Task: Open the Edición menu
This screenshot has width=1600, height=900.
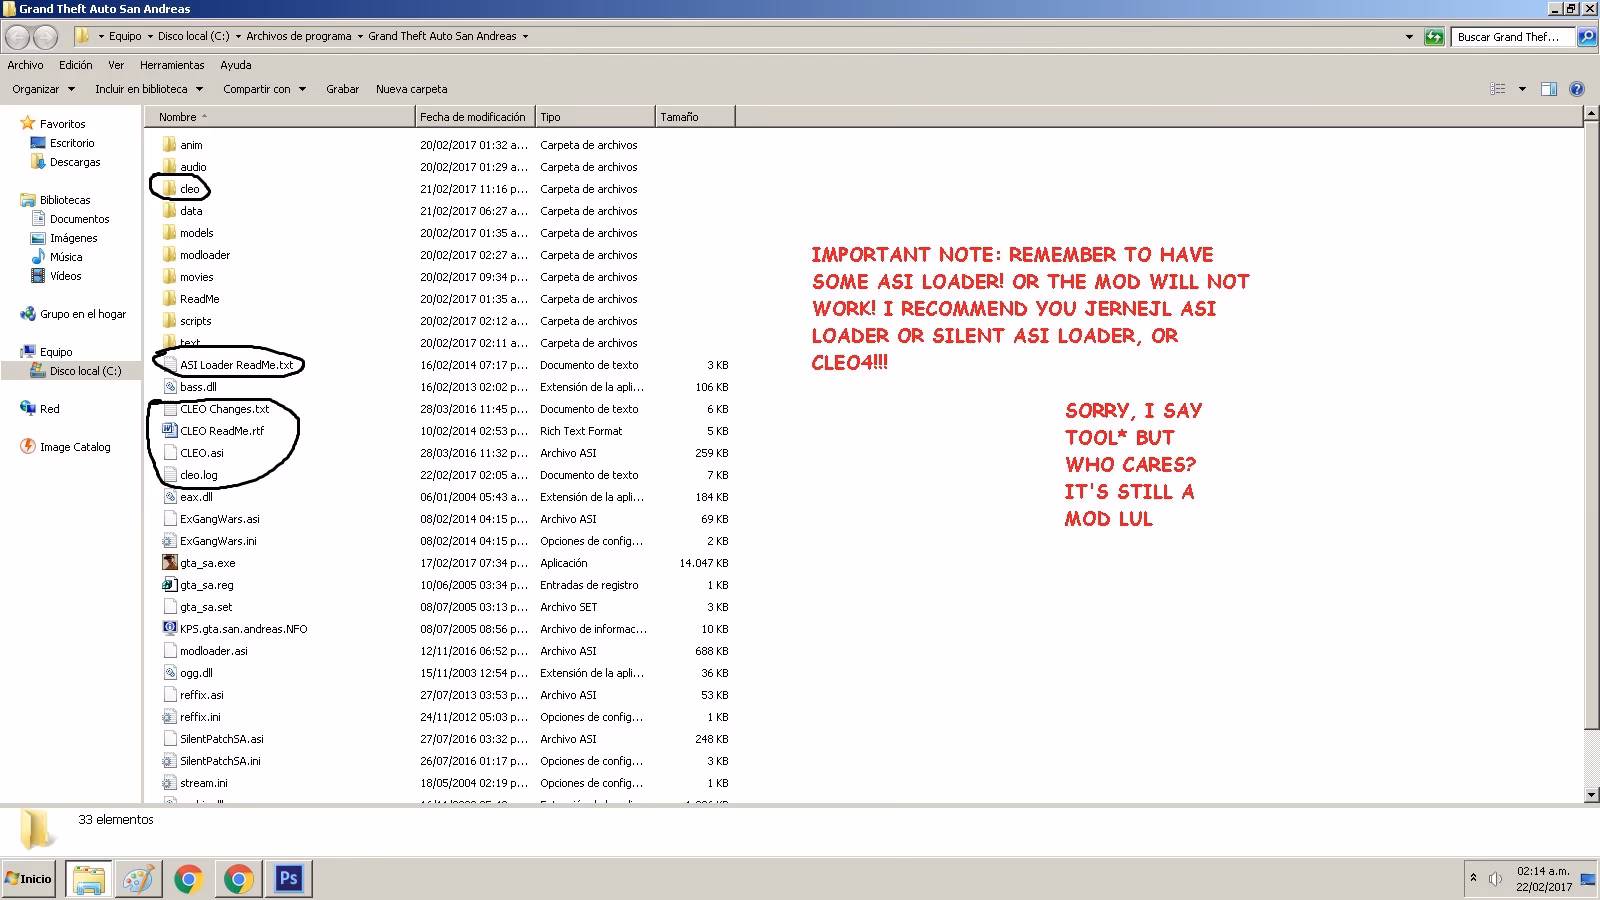Action: [x=76, y=65]
